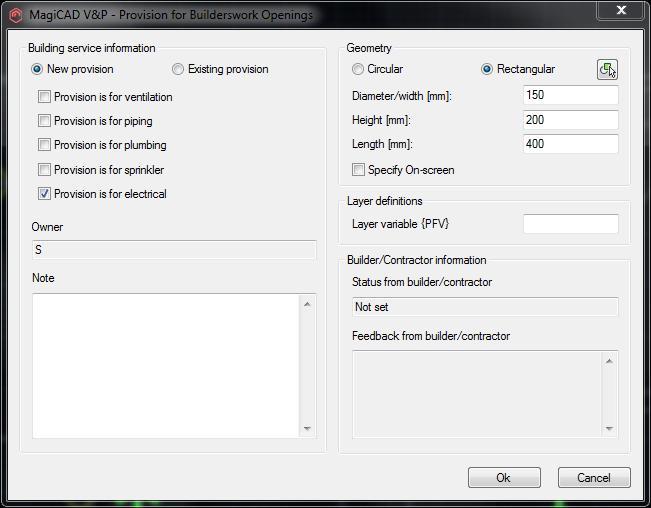Confirm with the Ok button
The width and height of the screenshot is (651, 508).
tap(504, 478)
